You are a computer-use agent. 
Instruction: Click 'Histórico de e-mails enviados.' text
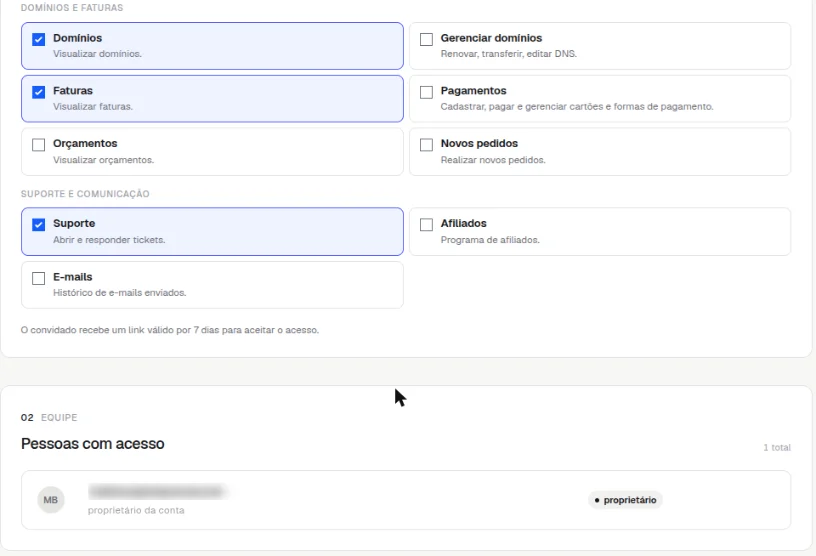click(x=120, y=293)
